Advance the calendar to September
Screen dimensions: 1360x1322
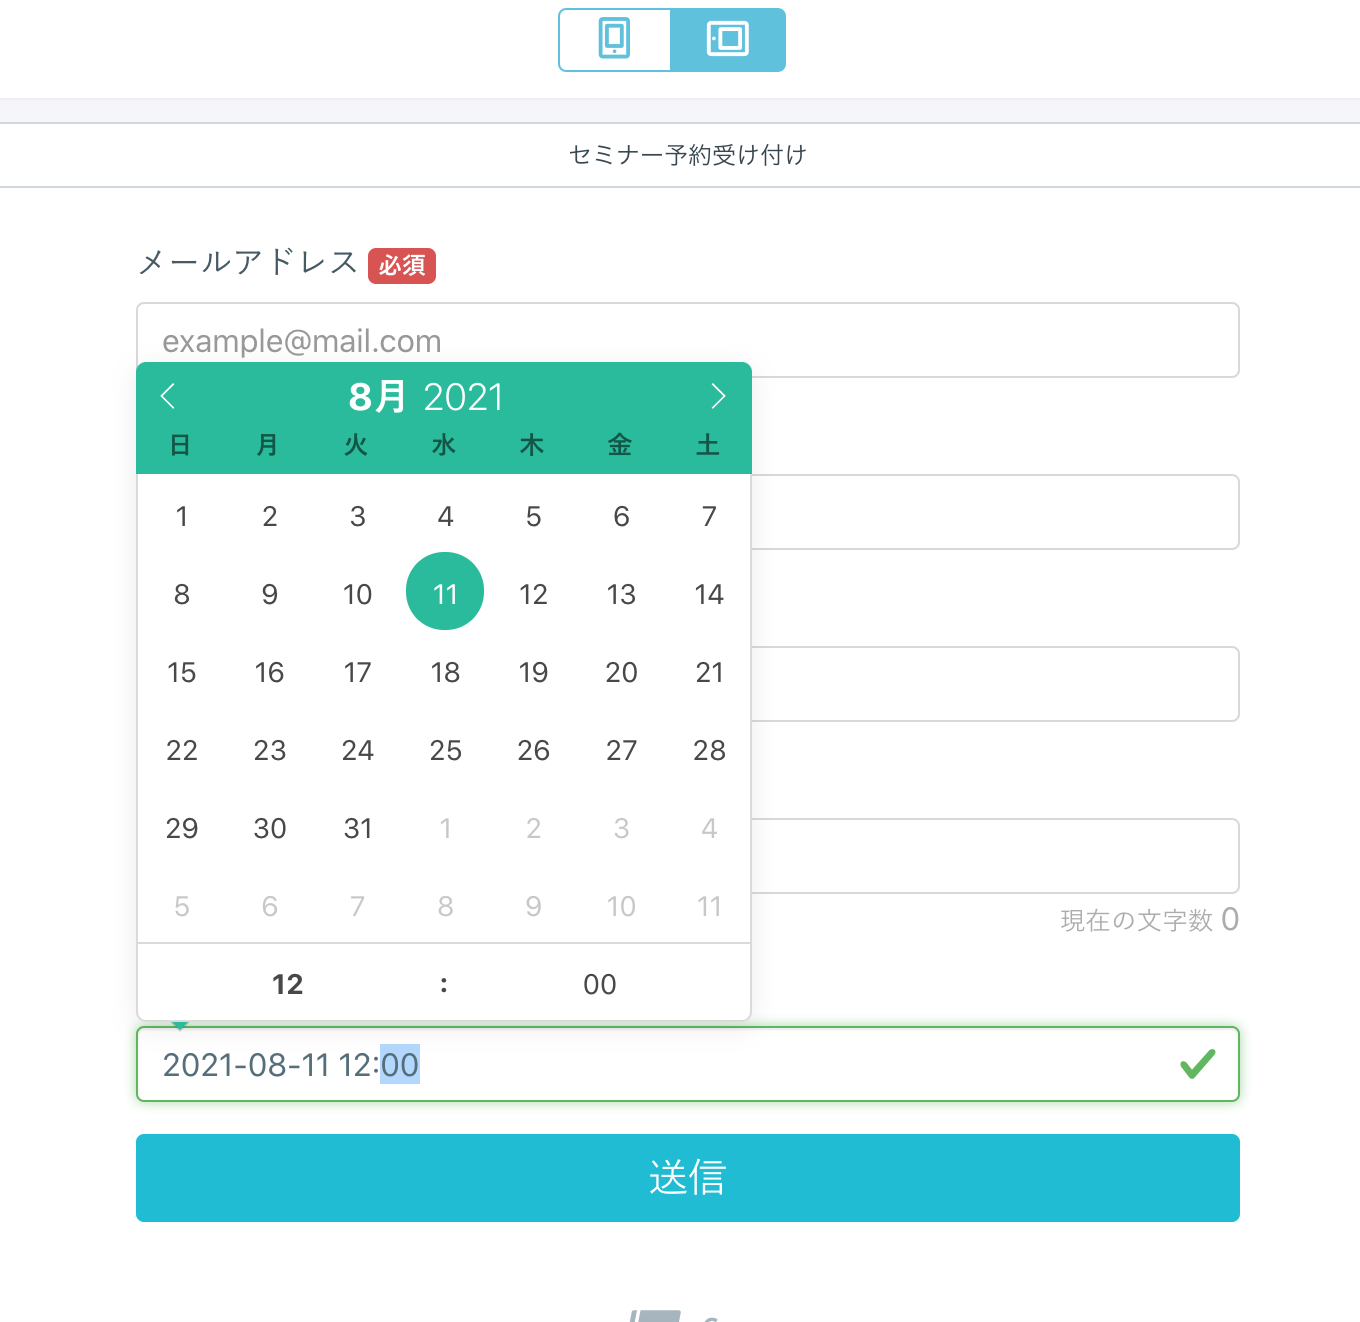[x=718, y=396]
